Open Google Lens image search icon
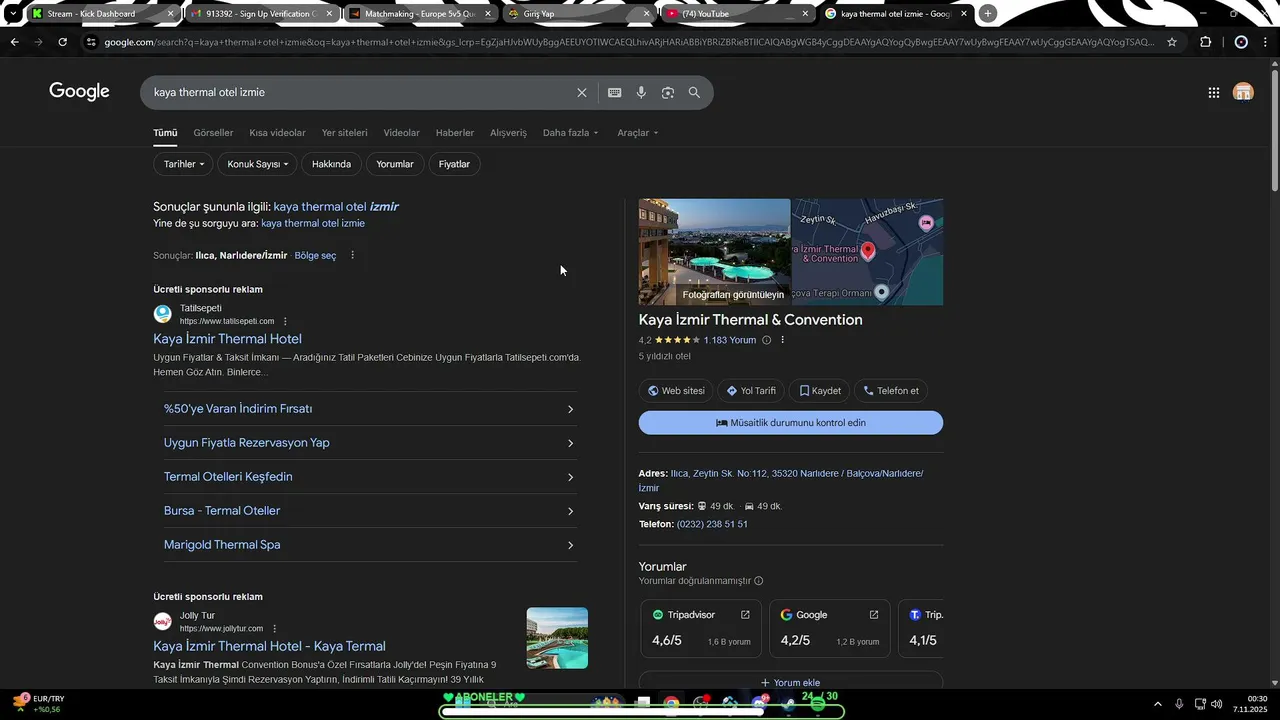 tap(668, 92)
